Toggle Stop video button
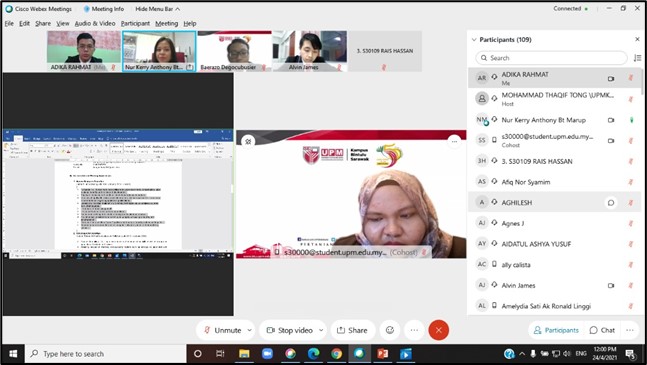This screenshot has height=365, width=647. 290,330
